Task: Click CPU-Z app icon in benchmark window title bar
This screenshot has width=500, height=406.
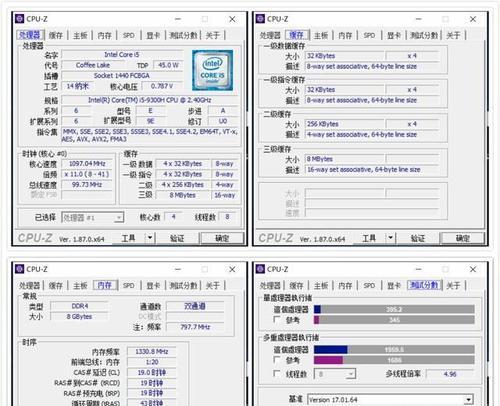Action: [x=260, y=269]
